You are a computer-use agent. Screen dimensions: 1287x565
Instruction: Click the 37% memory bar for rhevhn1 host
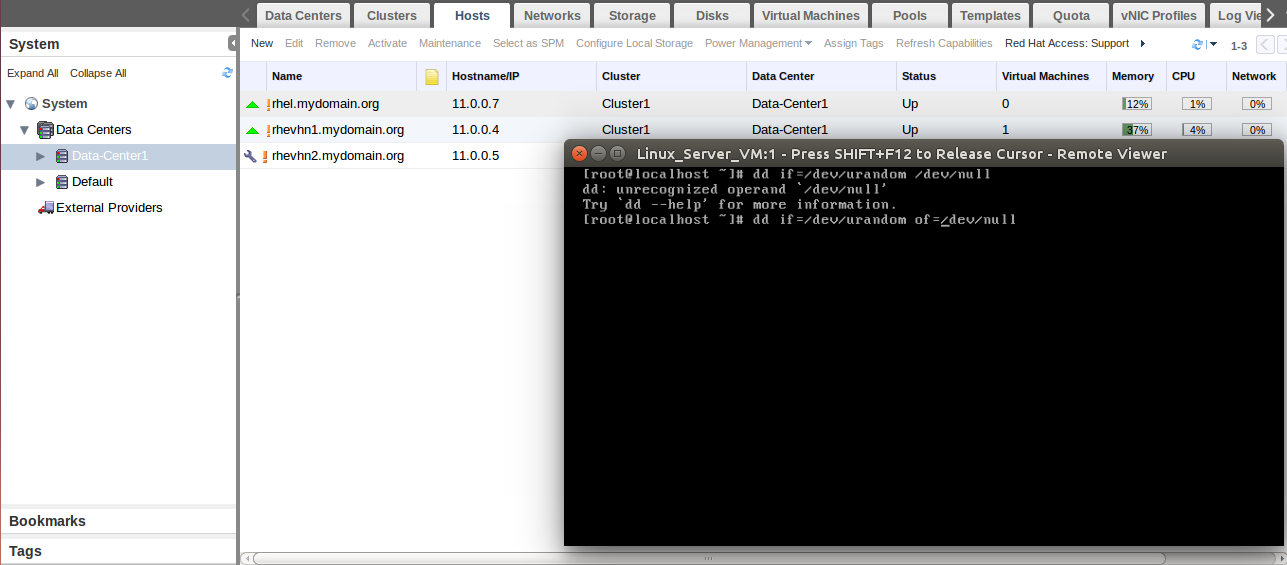point(1137,130)
